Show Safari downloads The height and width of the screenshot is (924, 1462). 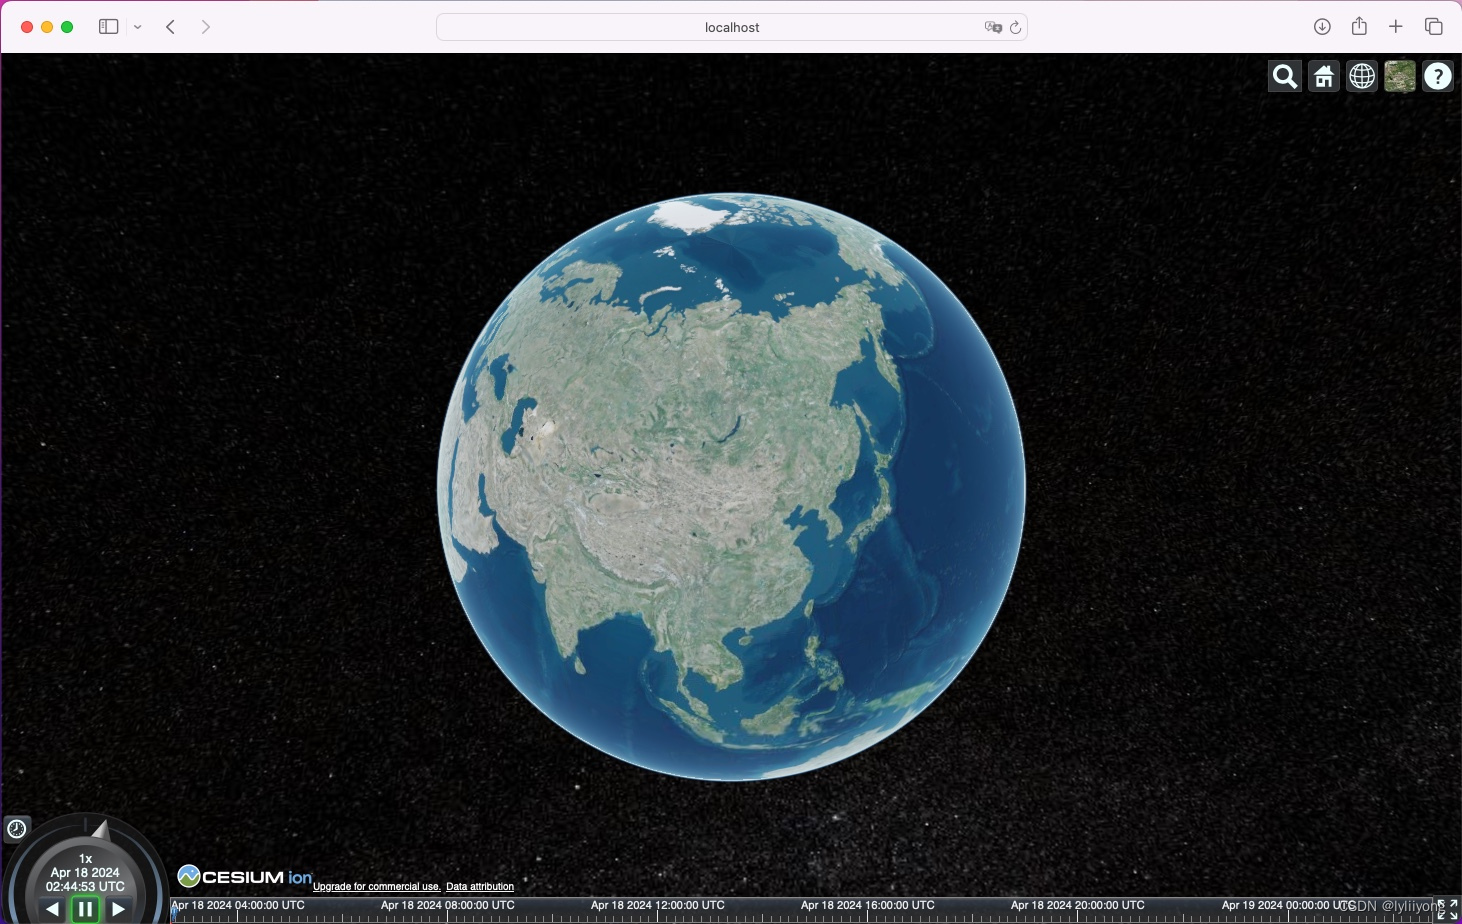[1322, 27]
